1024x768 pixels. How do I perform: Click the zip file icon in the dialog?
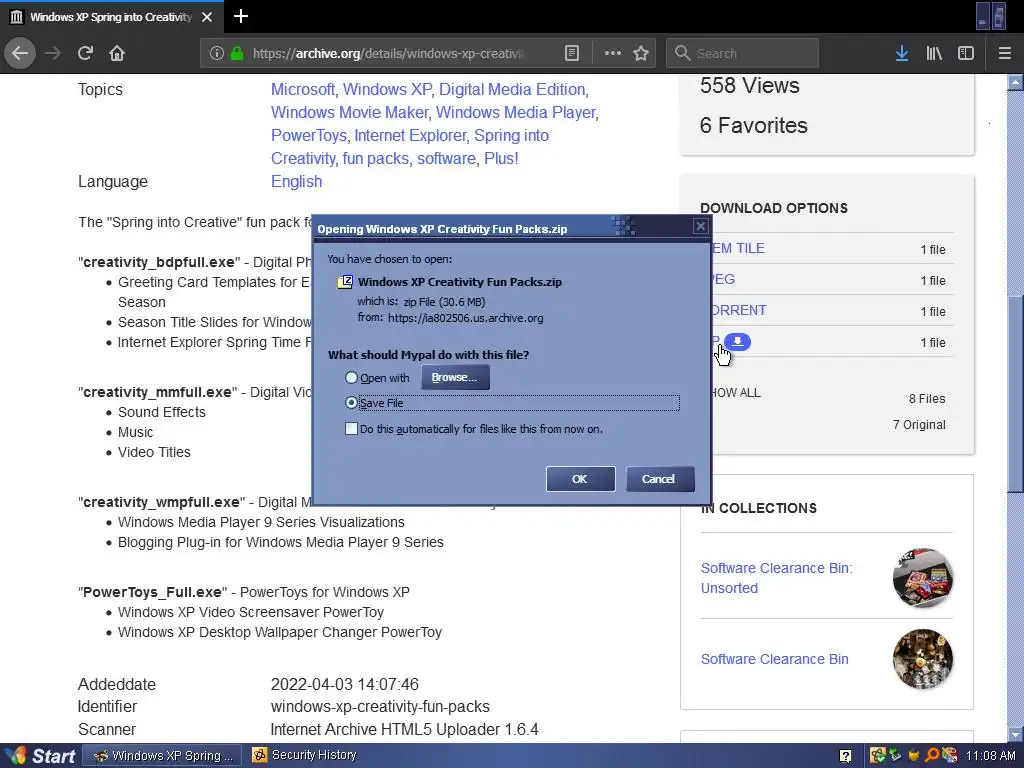point(345,281)
